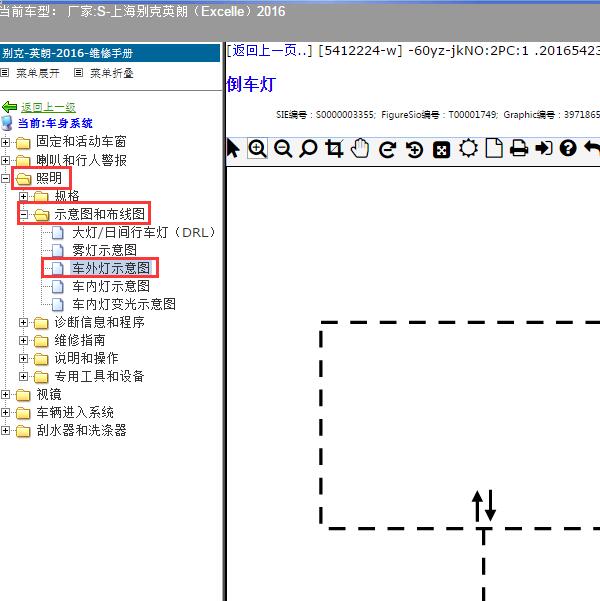This screenshot has height=601, width=600.
Task: Expand the 车辆进入系统 tree node
Action: 5,412
